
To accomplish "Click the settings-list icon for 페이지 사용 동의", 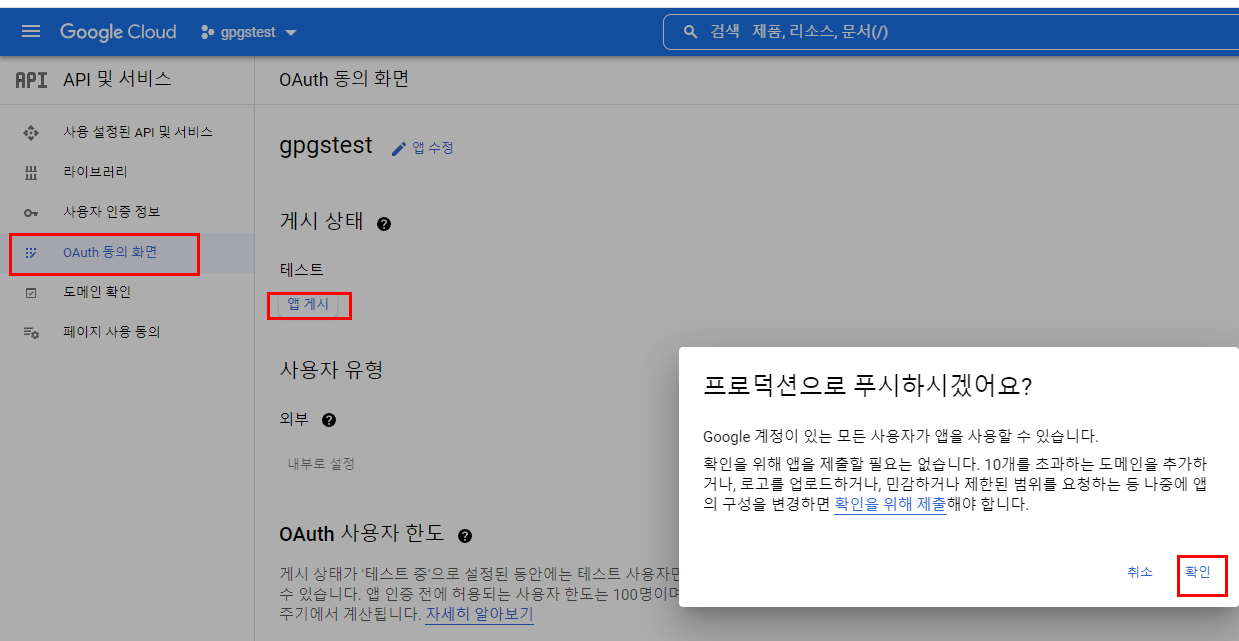I will (x=30, y=332).
